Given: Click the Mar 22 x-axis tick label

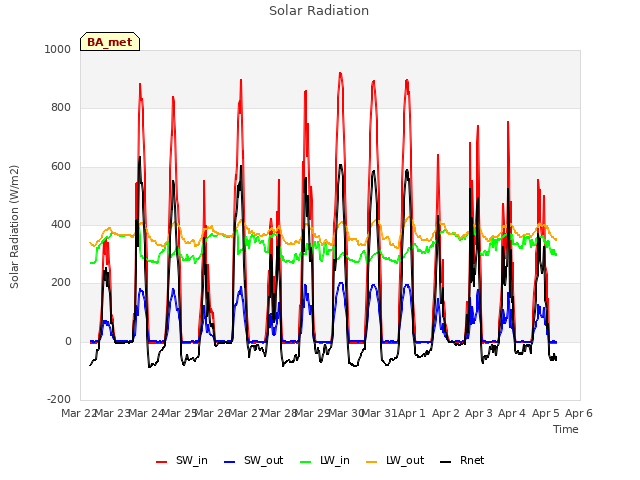Looking at the screenshot, I should pyautogui.click(x=79, y=413).
